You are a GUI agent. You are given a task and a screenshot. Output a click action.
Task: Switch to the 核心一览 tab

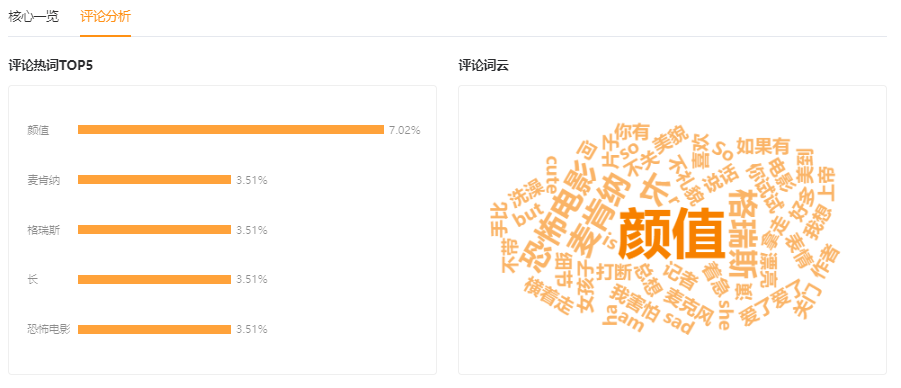click(x=33, y=16)
